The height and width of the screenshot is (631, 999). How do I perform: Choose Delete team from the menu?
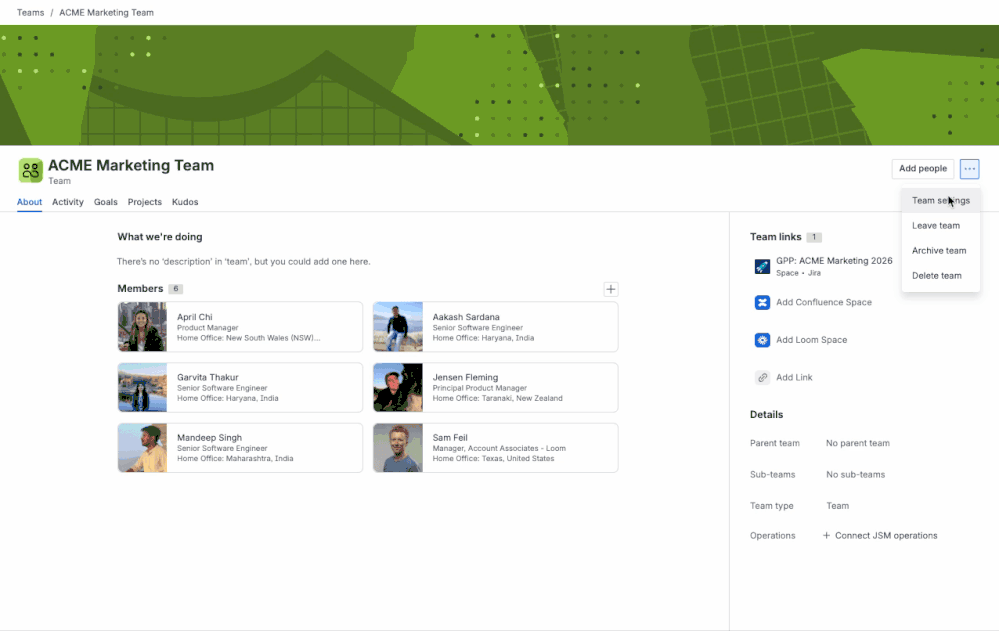click(x=940, y=276)
